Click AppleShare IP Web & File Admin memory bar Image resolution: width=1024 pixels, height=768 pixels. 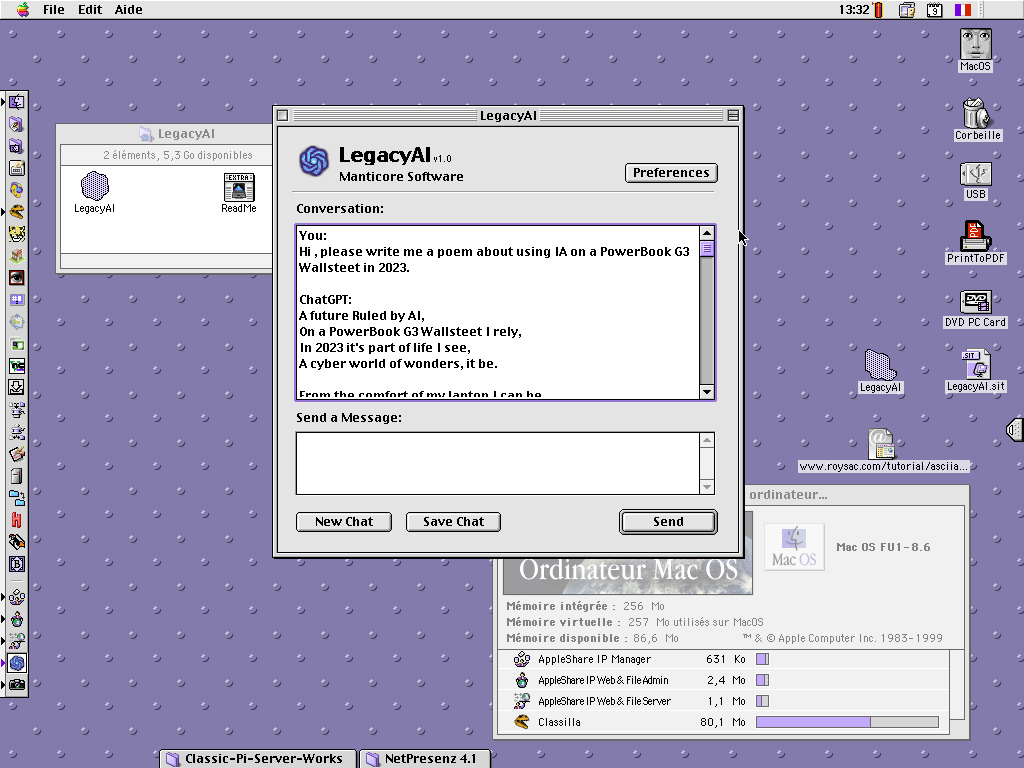(x=762, y=680)
